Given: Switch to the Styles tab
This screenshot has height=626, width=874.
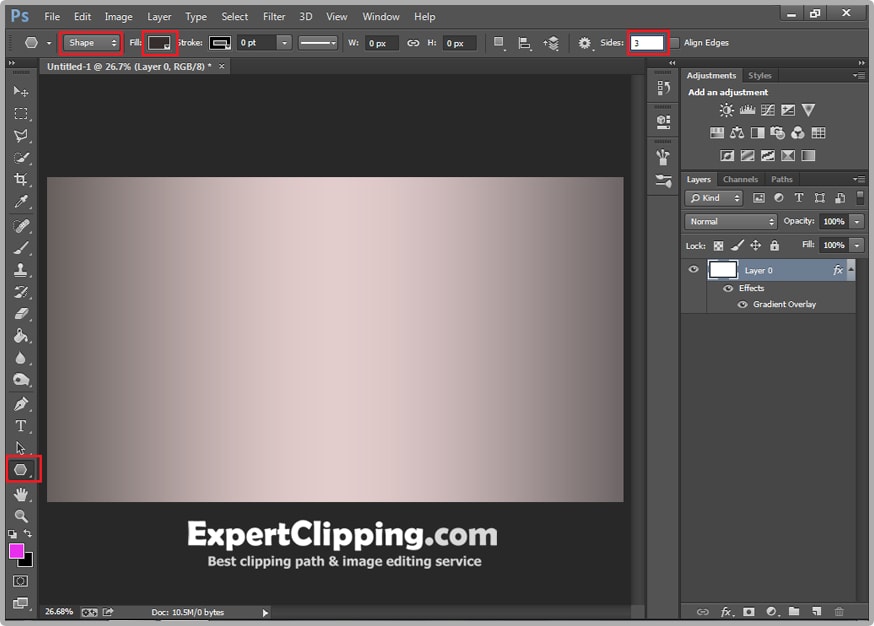Looking at the screenshot, I should (x=760, y=76).
